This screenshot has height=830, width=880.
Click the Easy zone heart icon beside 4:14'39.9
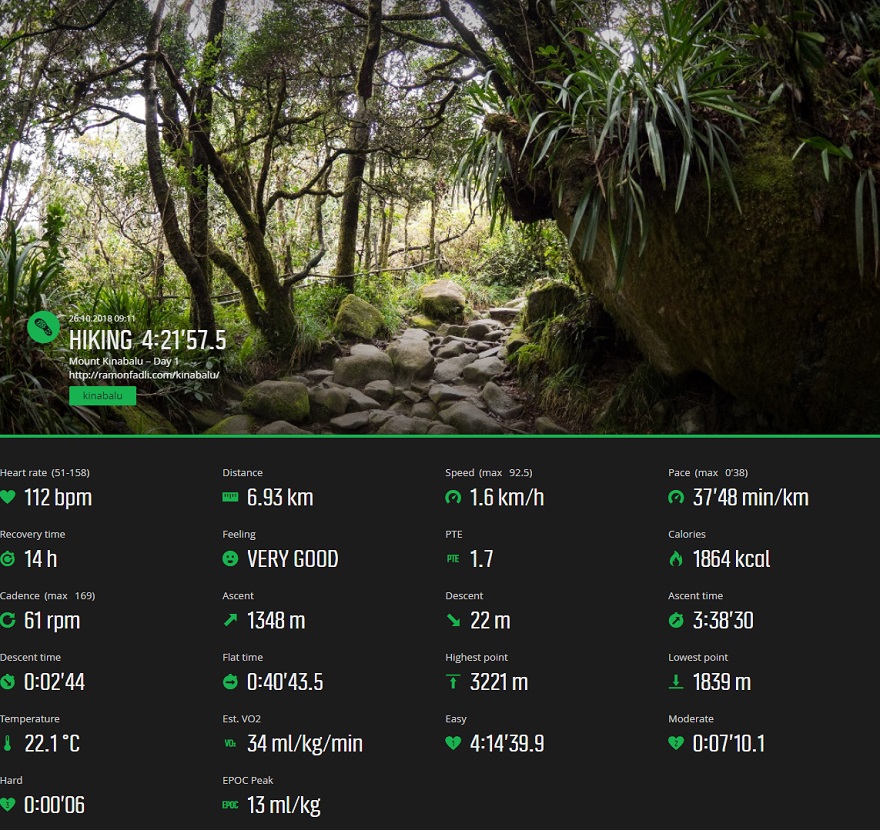(453, 743)
